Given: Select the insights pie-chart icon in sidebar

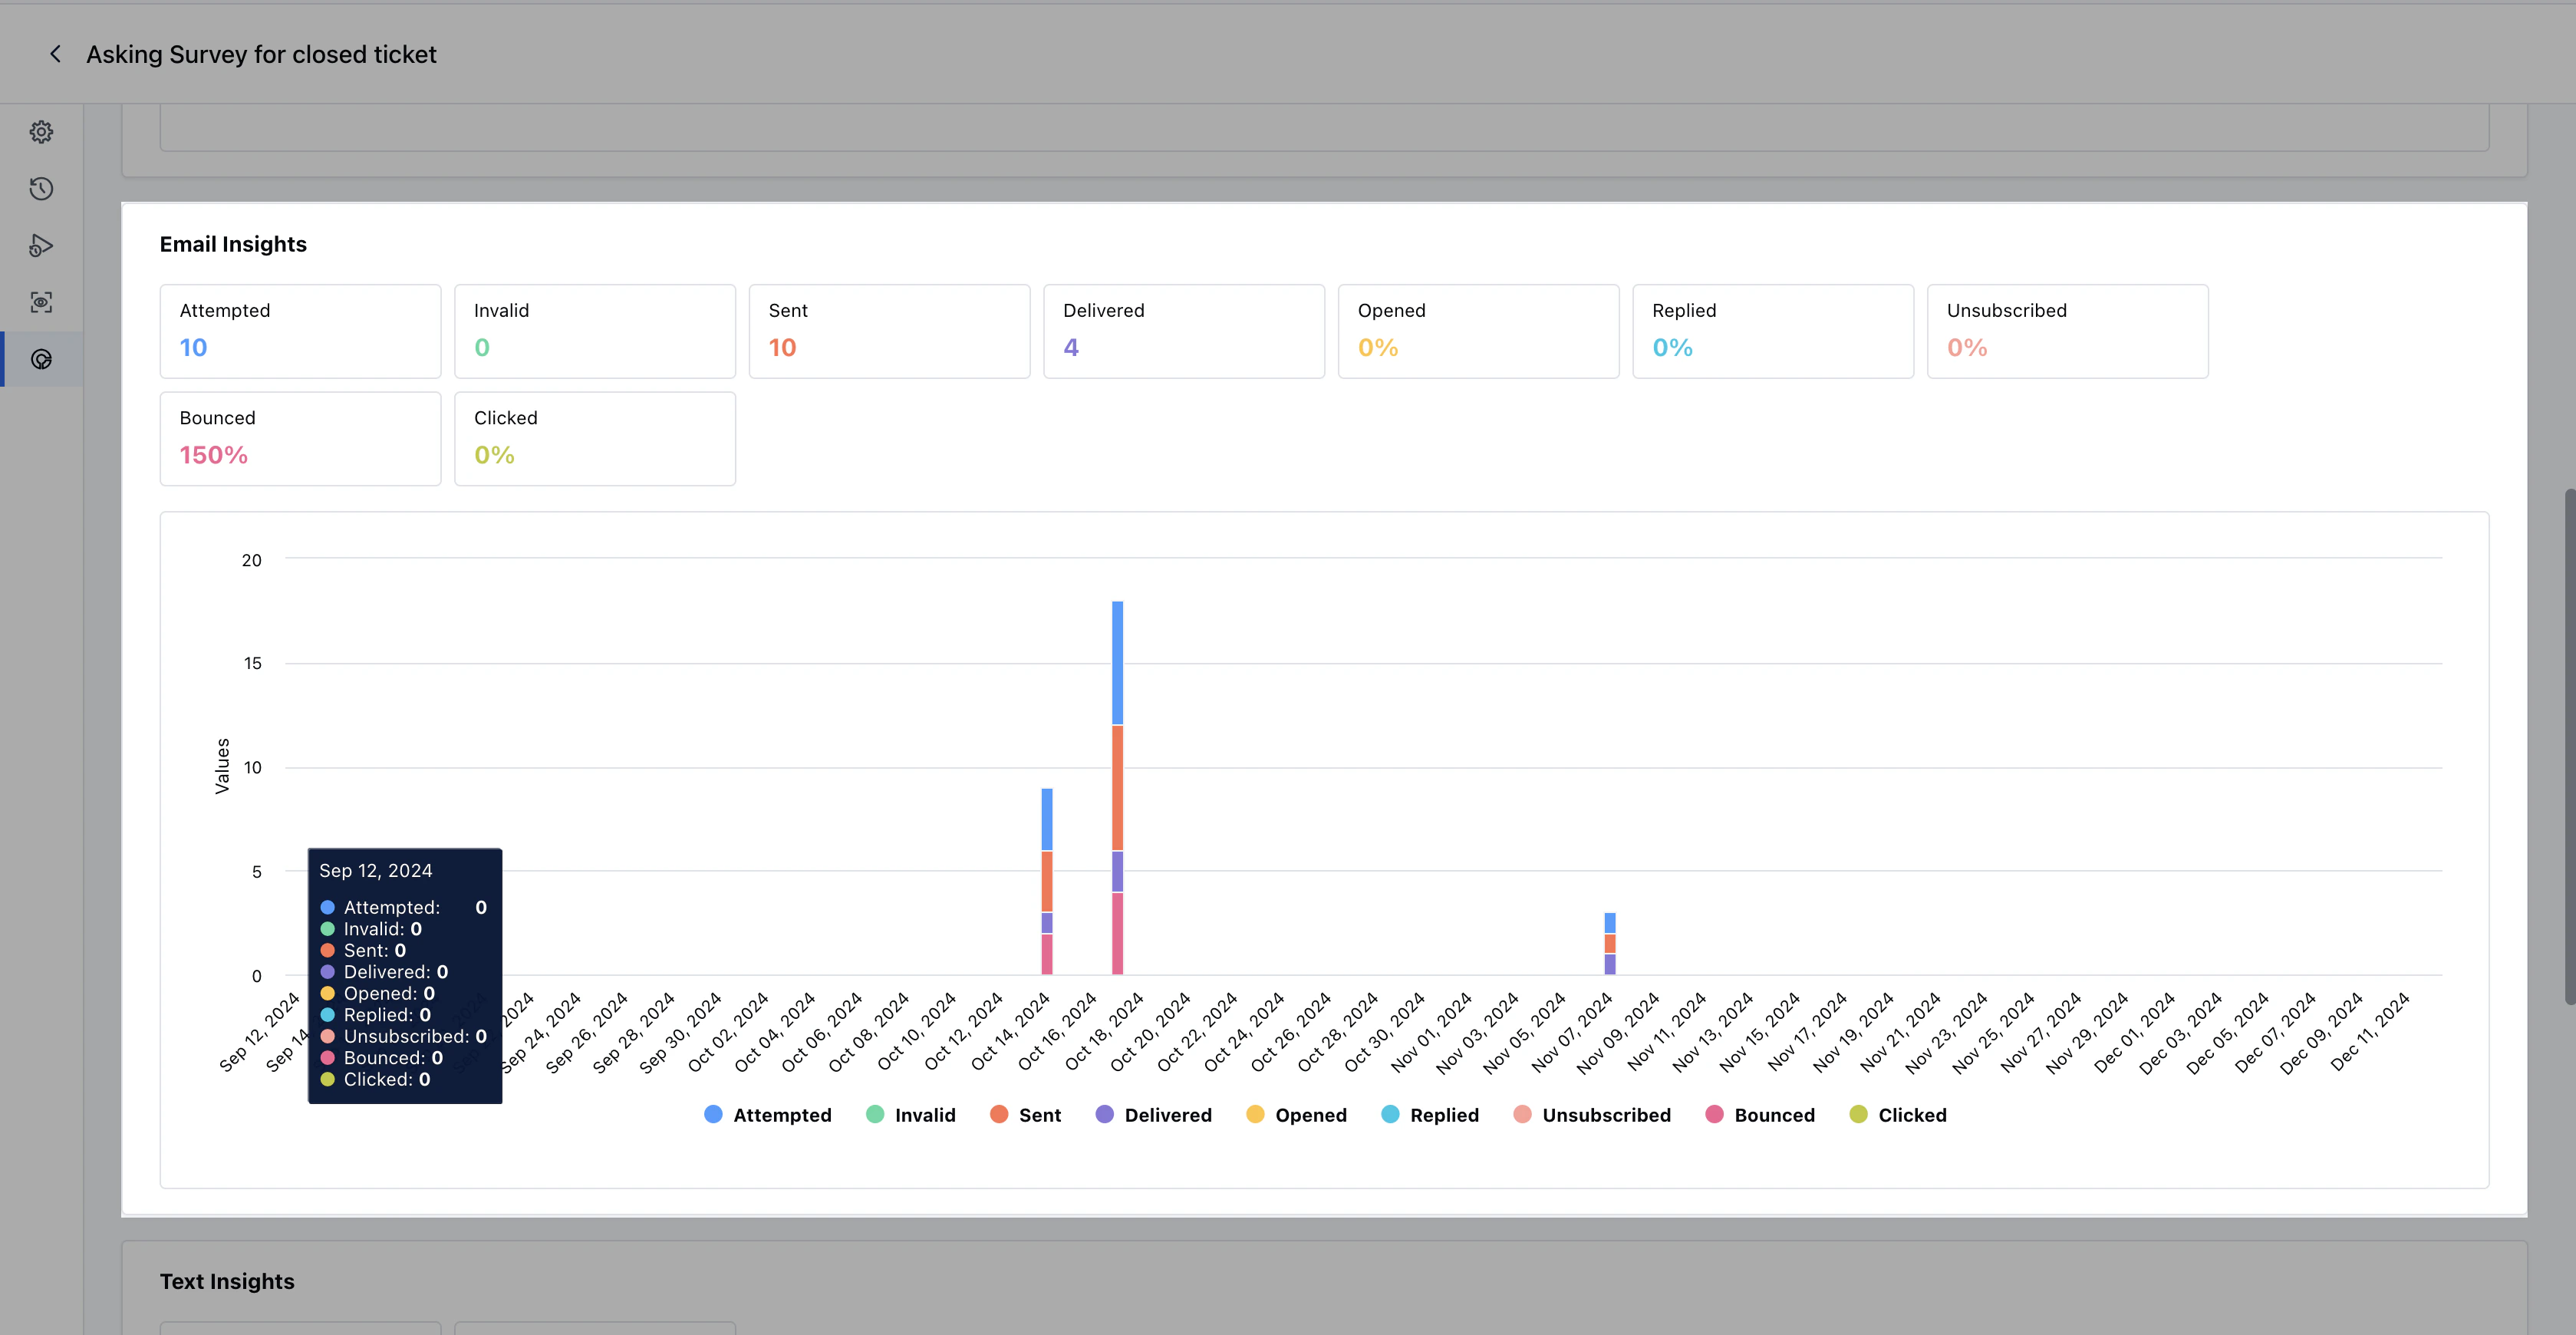Looking at the screenshot, I should 41,358.
